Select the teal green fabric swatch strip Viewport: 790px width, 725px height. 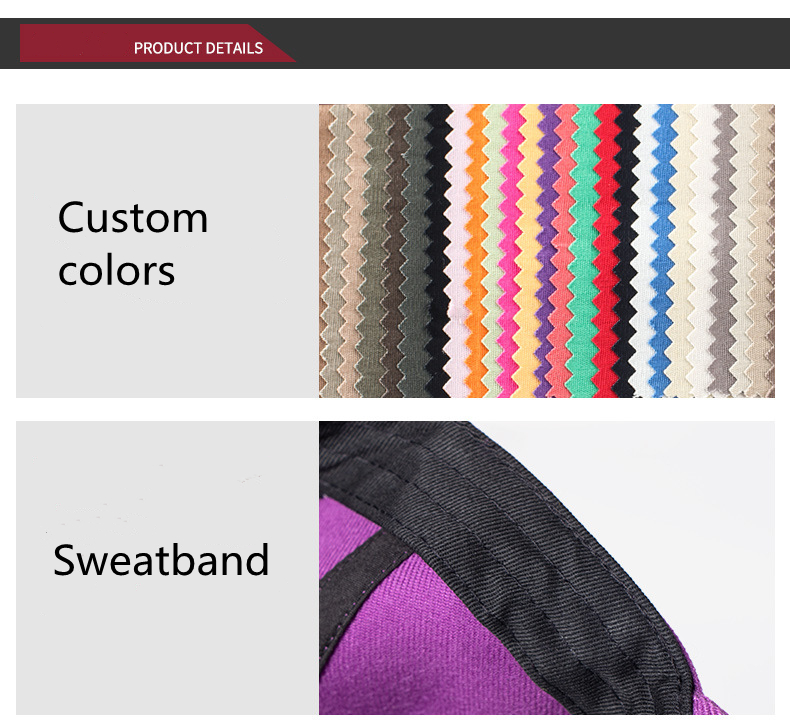[584, 251]
